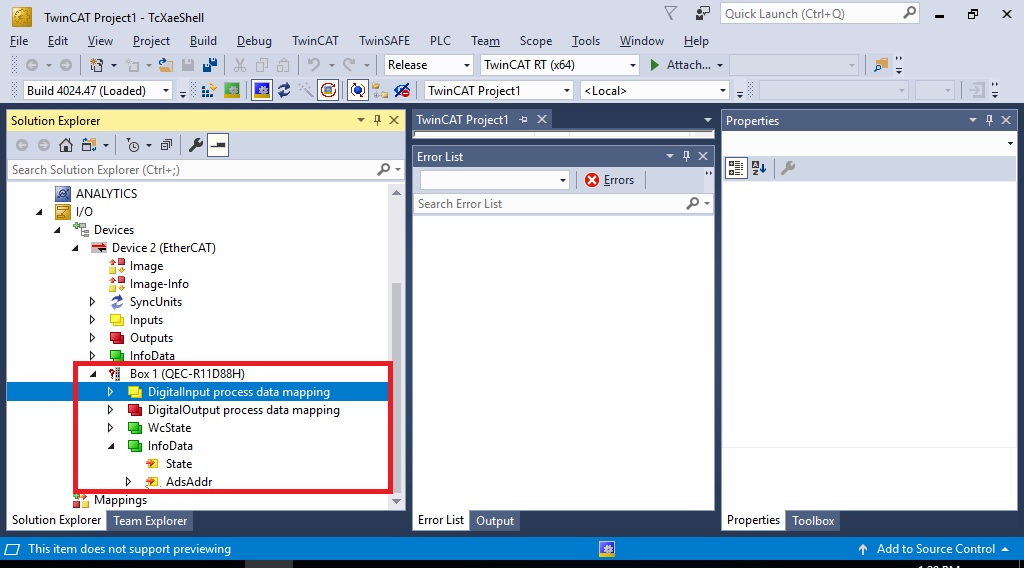Select the Mappings tree item
This screenshot has width=1024, height=568.
tap(120, 500)
